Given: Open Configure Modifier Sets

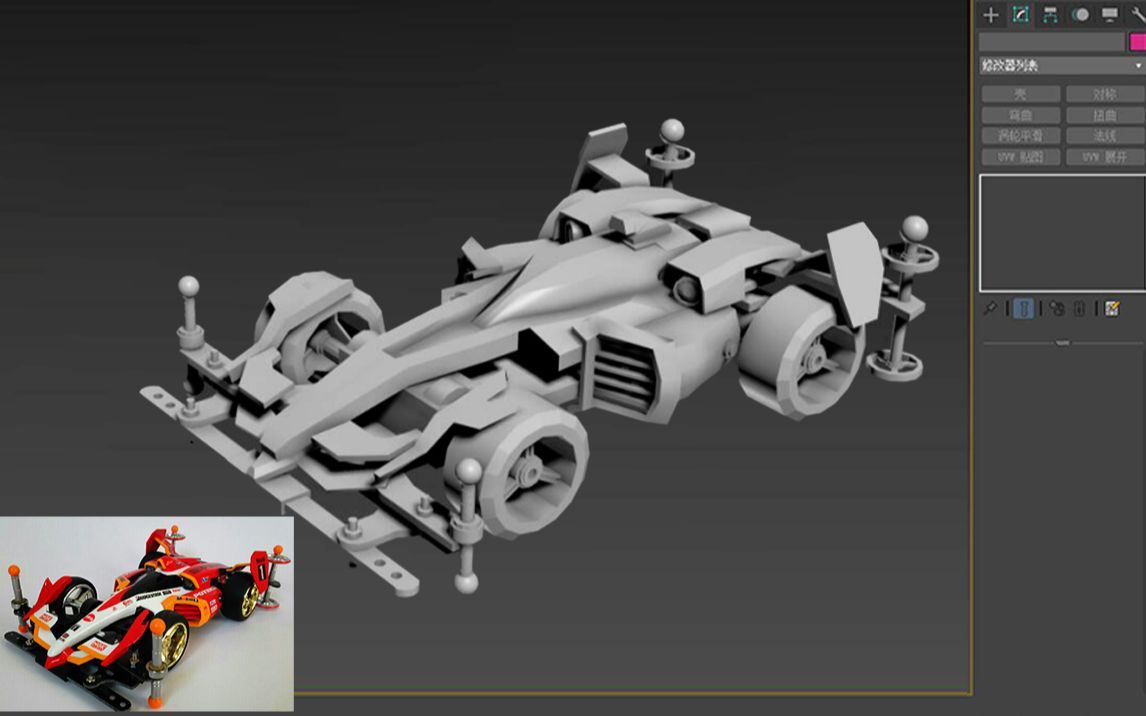Looking at the screenshot, I should [1112, 310].
